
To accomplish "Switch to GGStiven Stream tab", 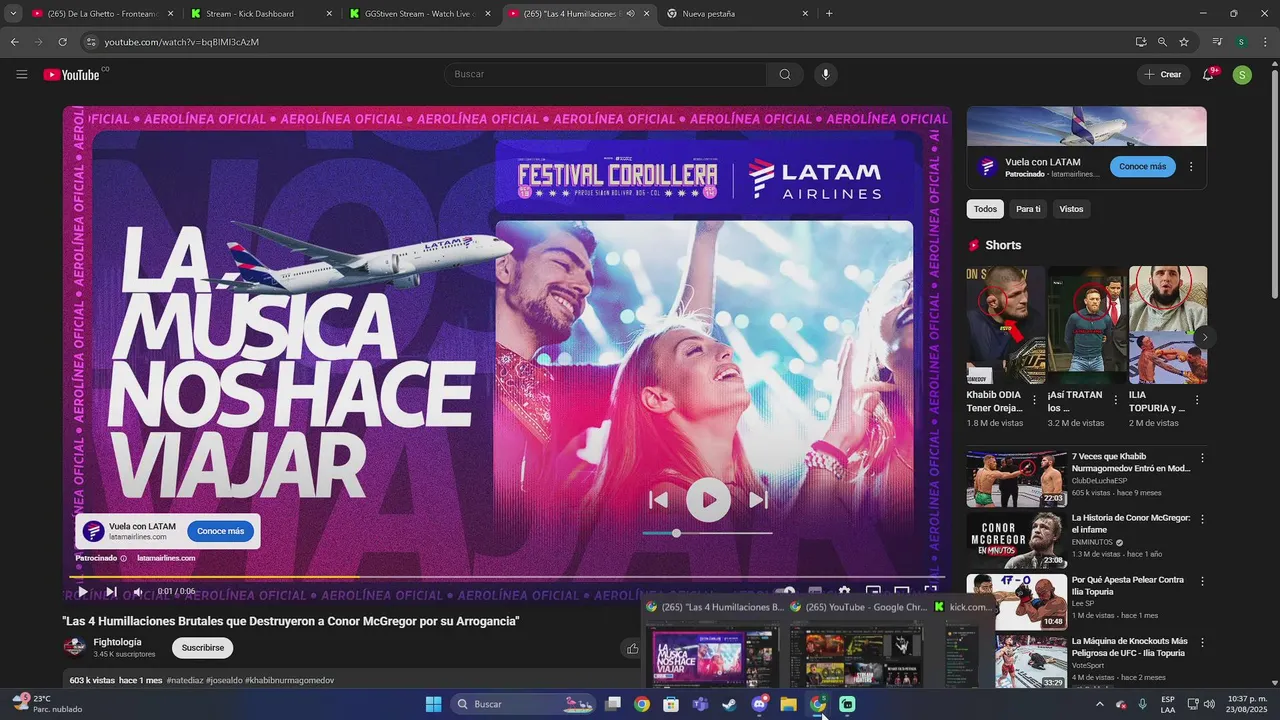I will 421,14.
